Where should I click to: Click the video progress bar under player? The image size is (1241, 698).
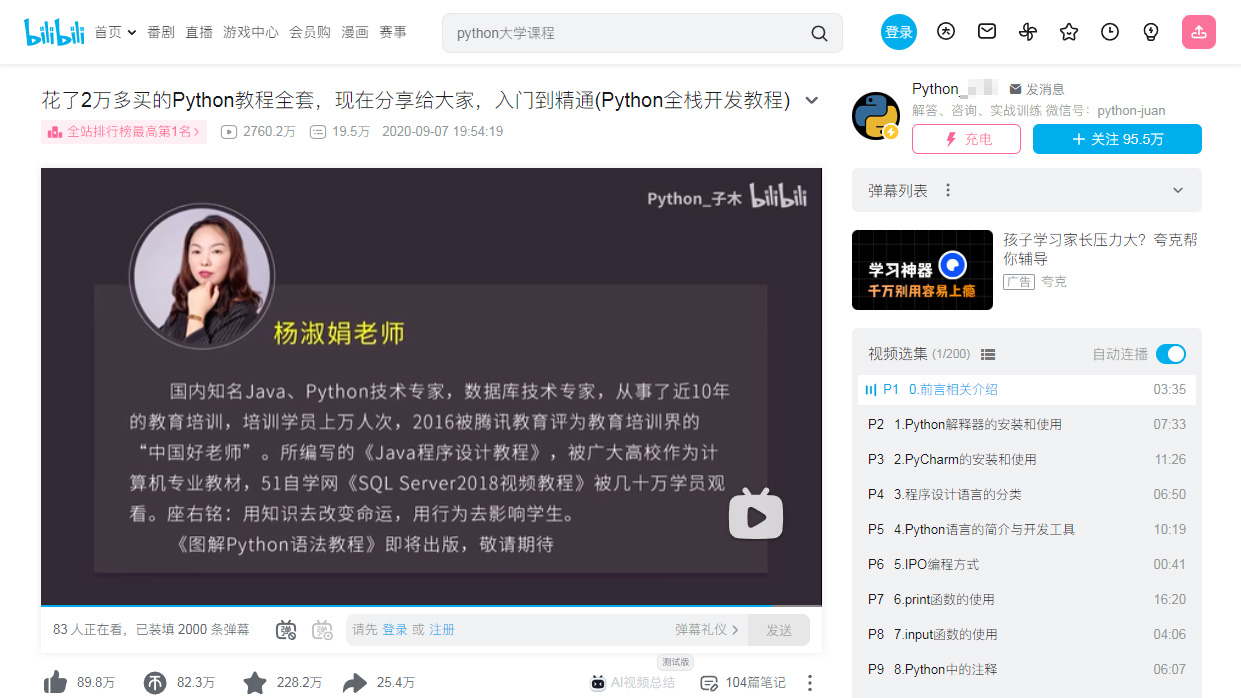pyautogui.click(x=431, y=606)
